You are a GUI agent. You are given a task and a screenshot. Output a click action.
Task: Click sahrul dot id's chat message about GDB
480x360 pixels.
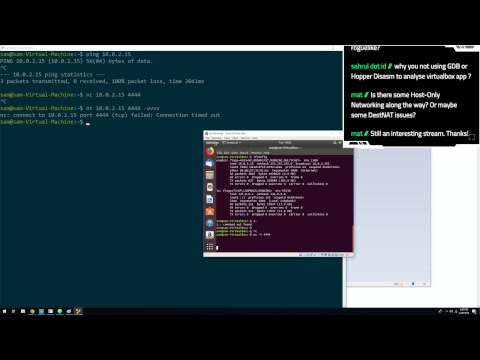point(411,71)
